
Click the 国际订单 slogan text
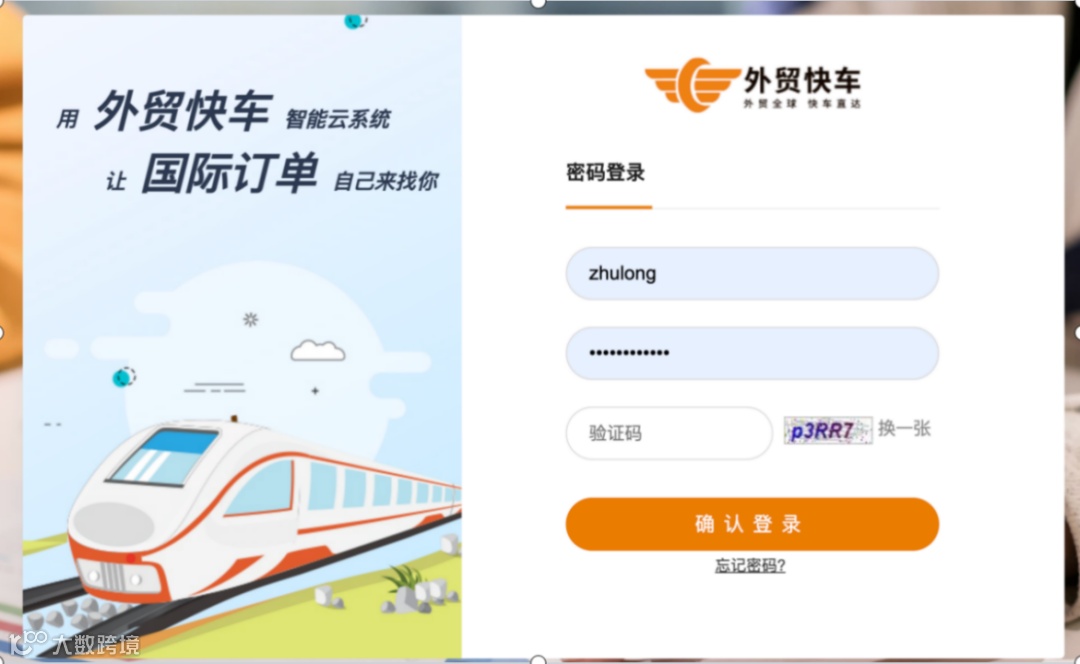230,173
